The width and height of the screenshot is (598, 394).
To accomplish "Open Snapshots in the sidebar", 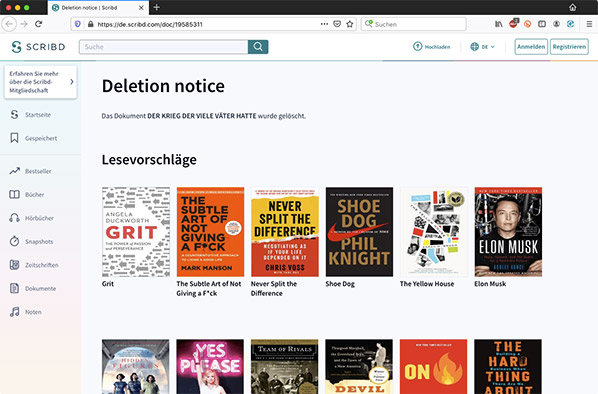I will coord(31,241).
